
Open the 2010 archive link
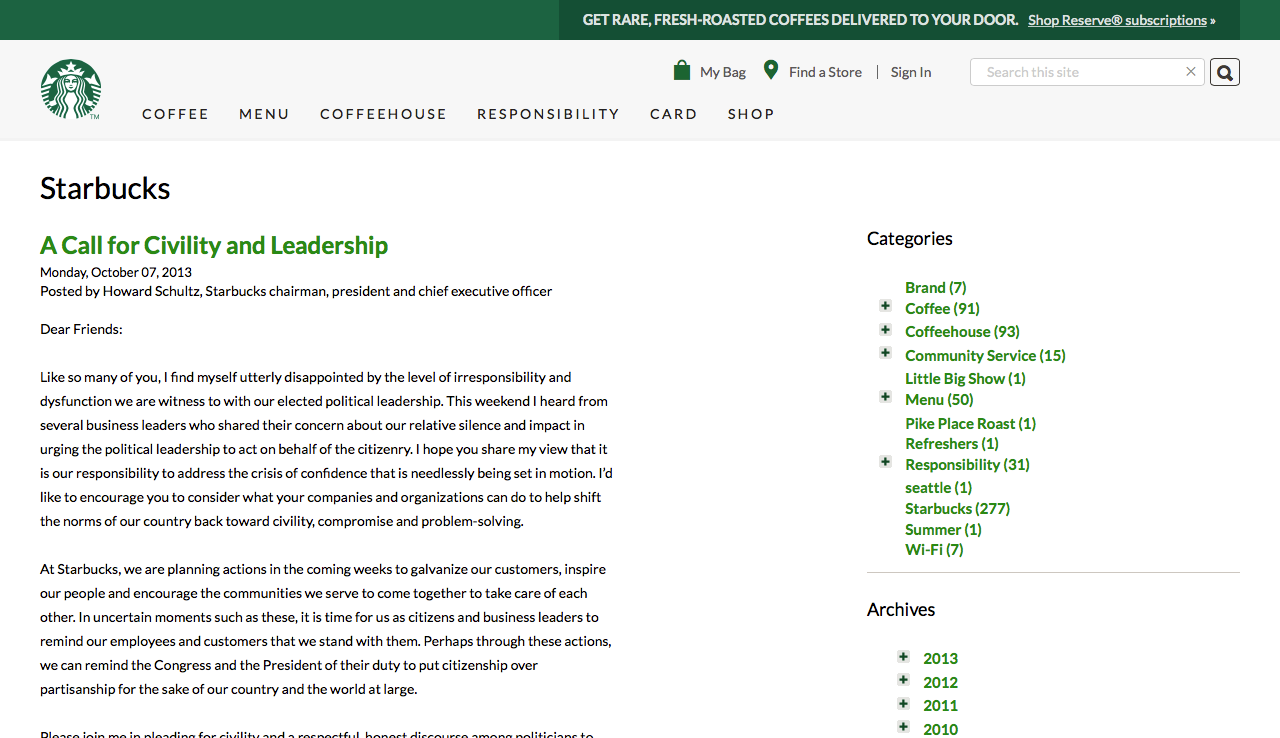[x=940, y=730]
